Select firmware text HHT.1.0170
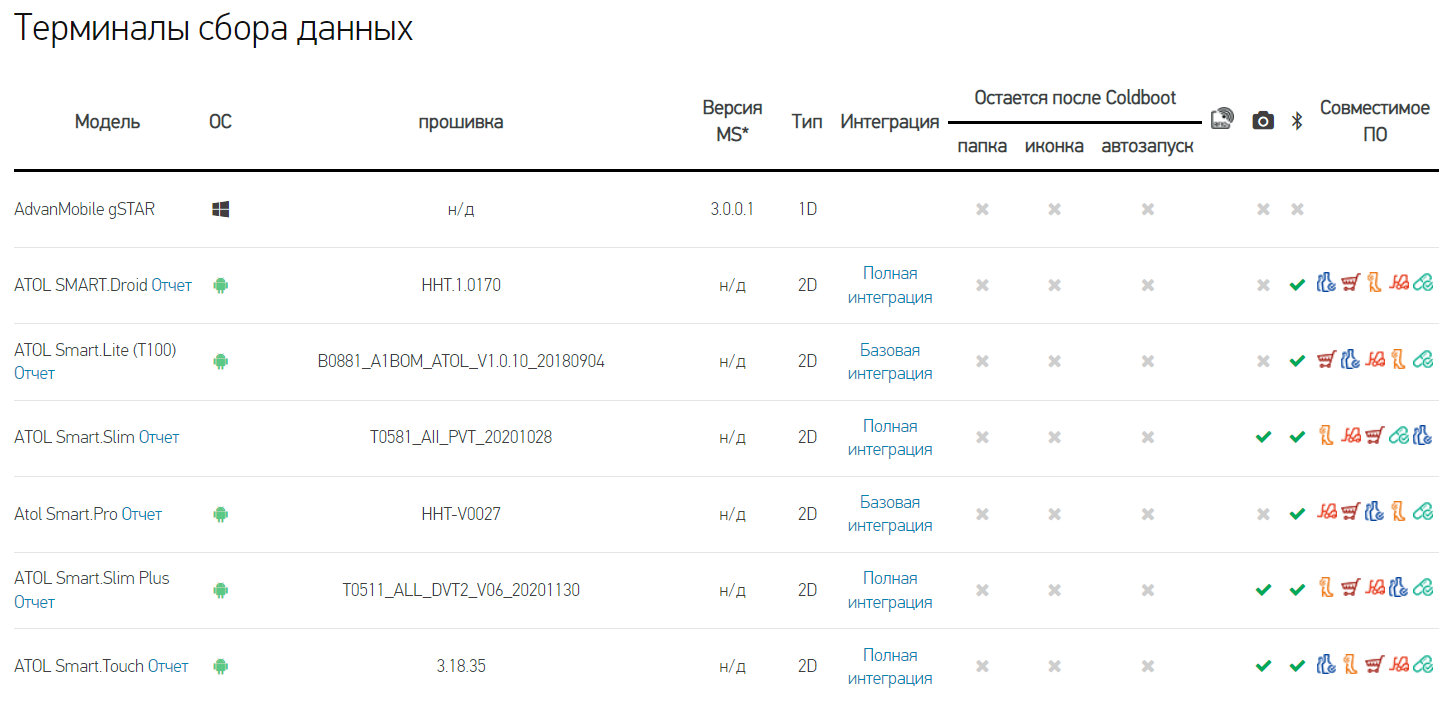This screenshot has height=705, width=1451. [461, 285]
